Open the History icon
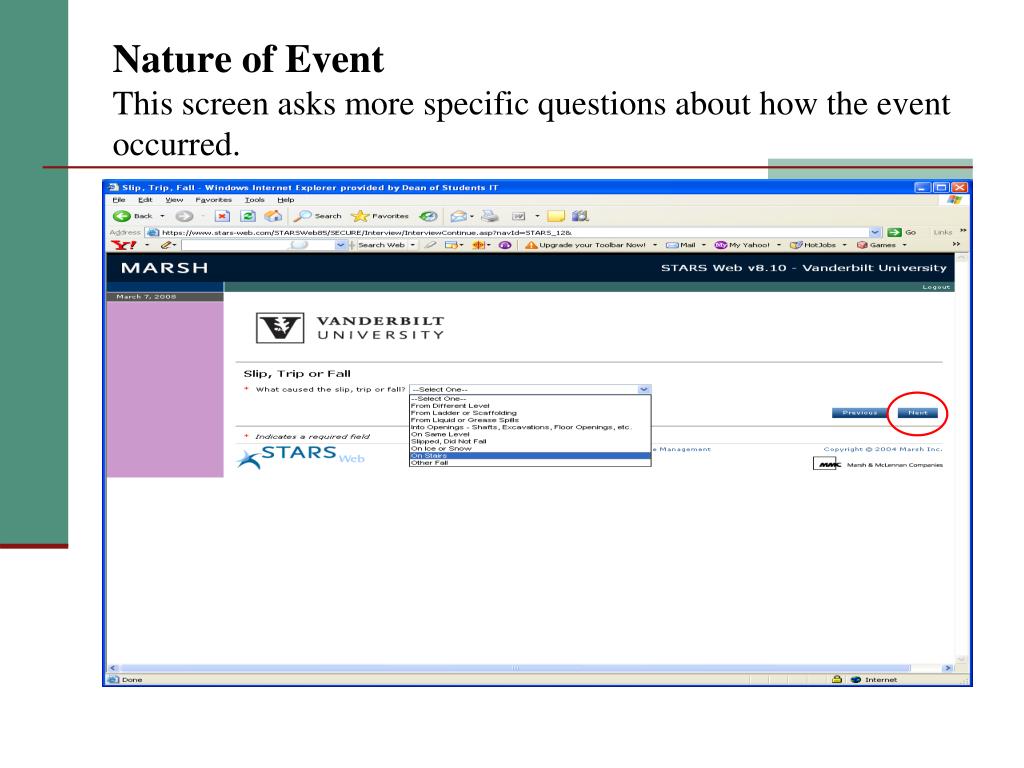This screenshot has height=768, width=1024. [428, 216]
